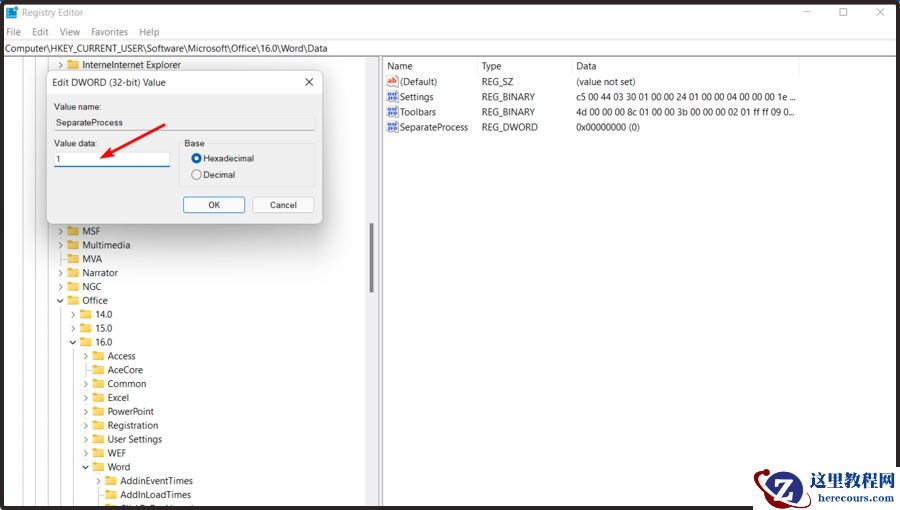Click the WEF folder icon
The height and width of the screenshot is (510, 900).
click(x=98, y=453)
